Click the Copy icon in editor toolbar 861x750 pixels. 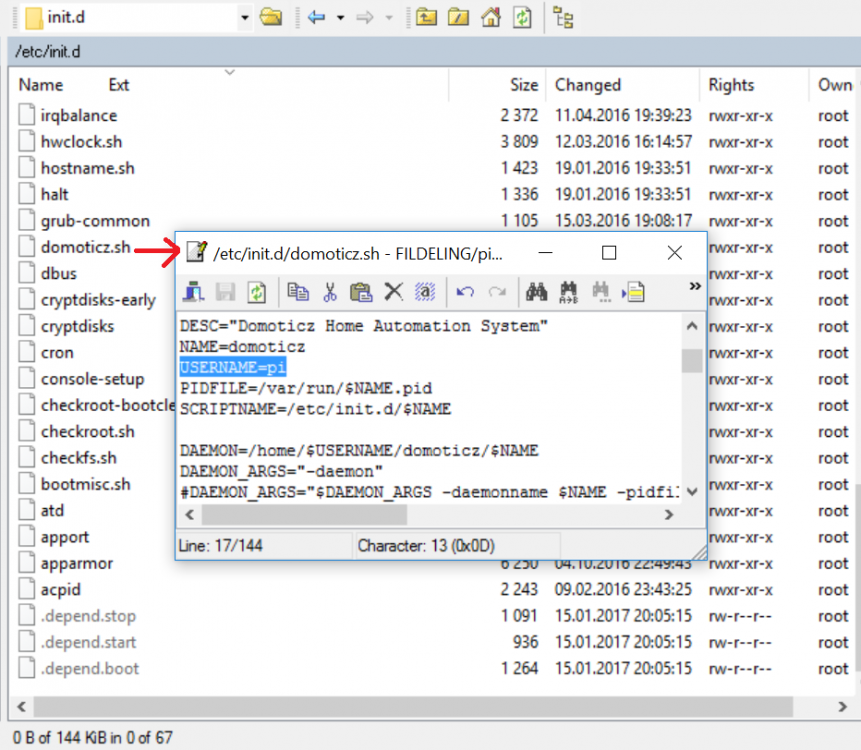click(x=298, y=292)
